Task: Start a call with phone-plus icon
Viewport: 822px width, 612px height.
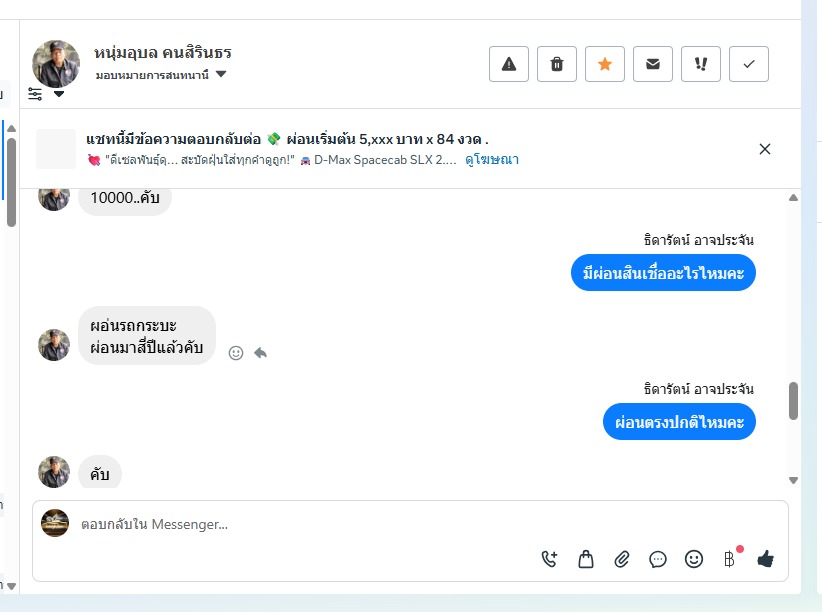Action: tap(549, 559)
